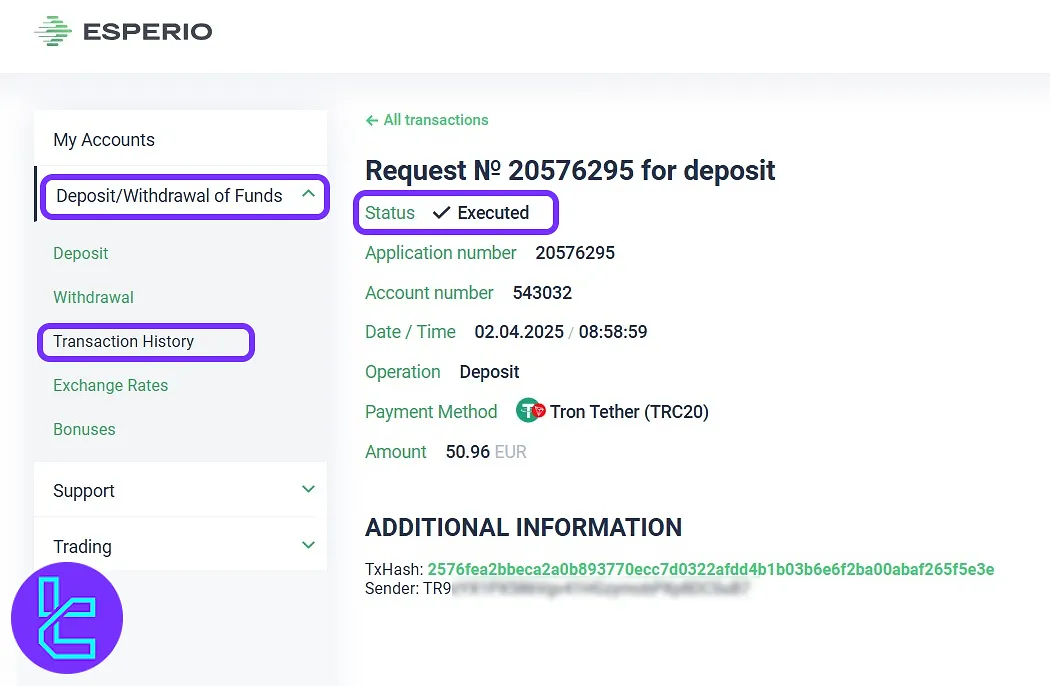Click the Date / Time label

tap(410, 332)
